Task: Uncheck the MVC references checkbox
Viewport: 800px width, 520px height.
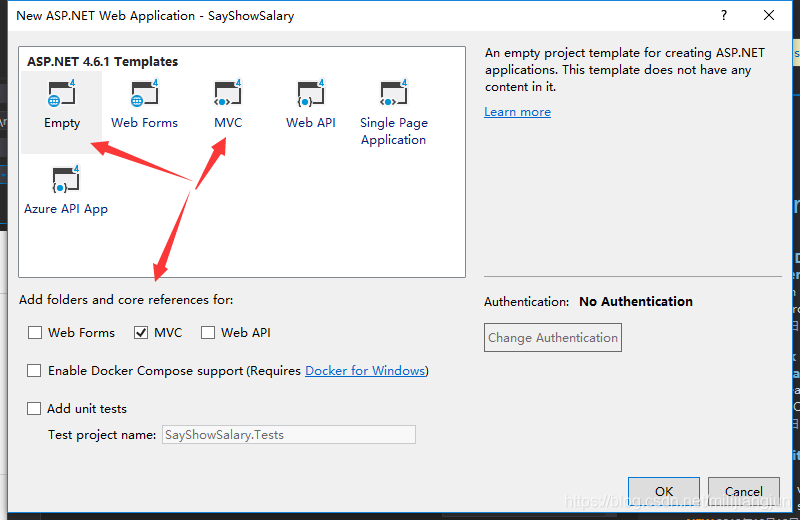Action: point(141,333)
